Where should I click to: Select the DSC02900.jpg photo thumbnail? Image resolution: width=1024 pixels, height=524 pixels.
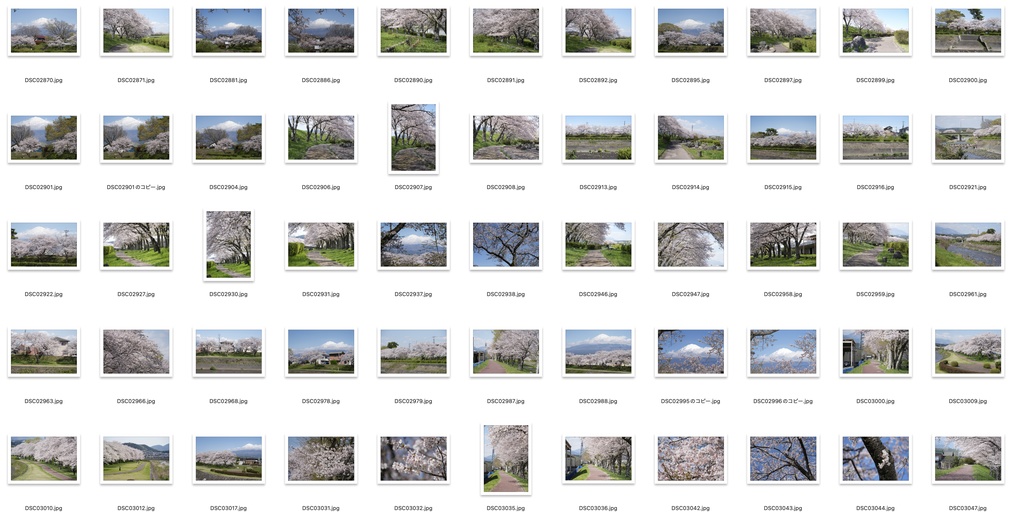coord(968,31)
